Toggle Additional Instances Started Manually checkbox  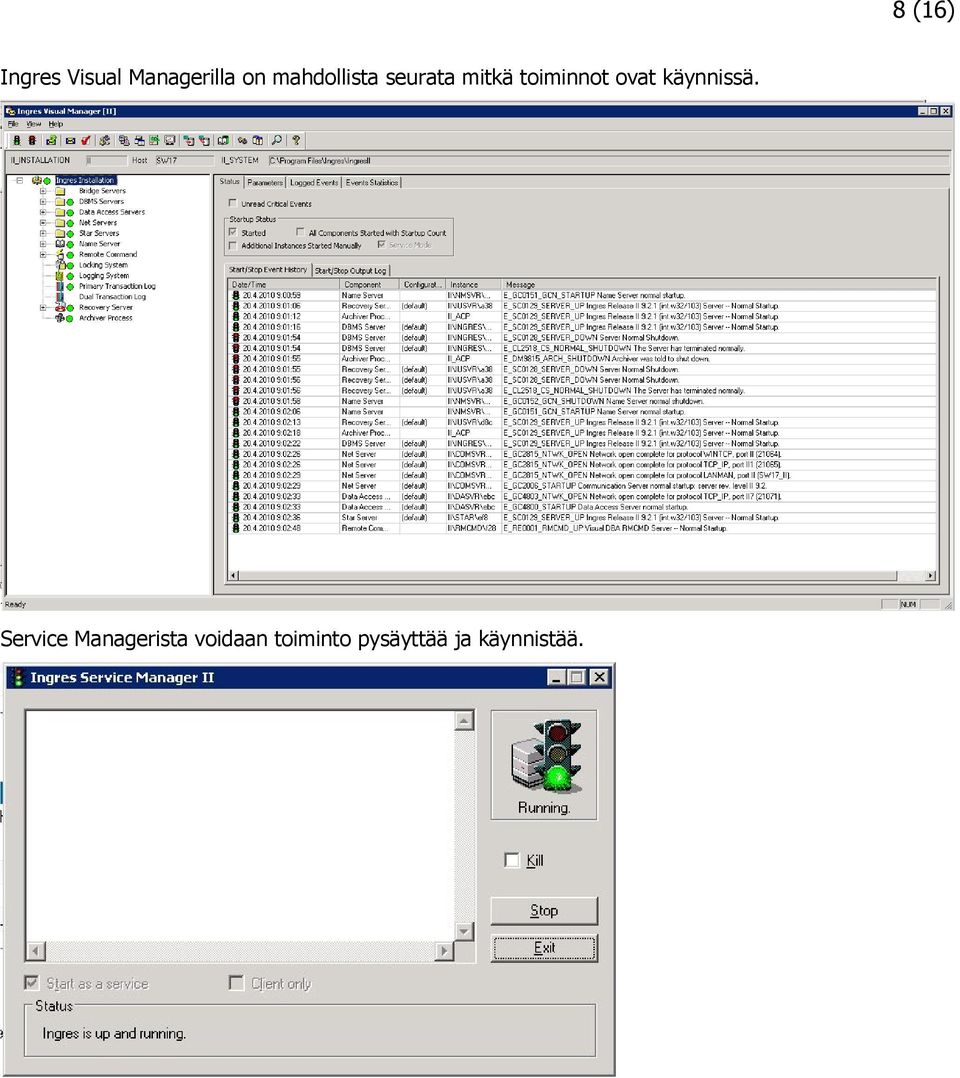click(232, 245)
